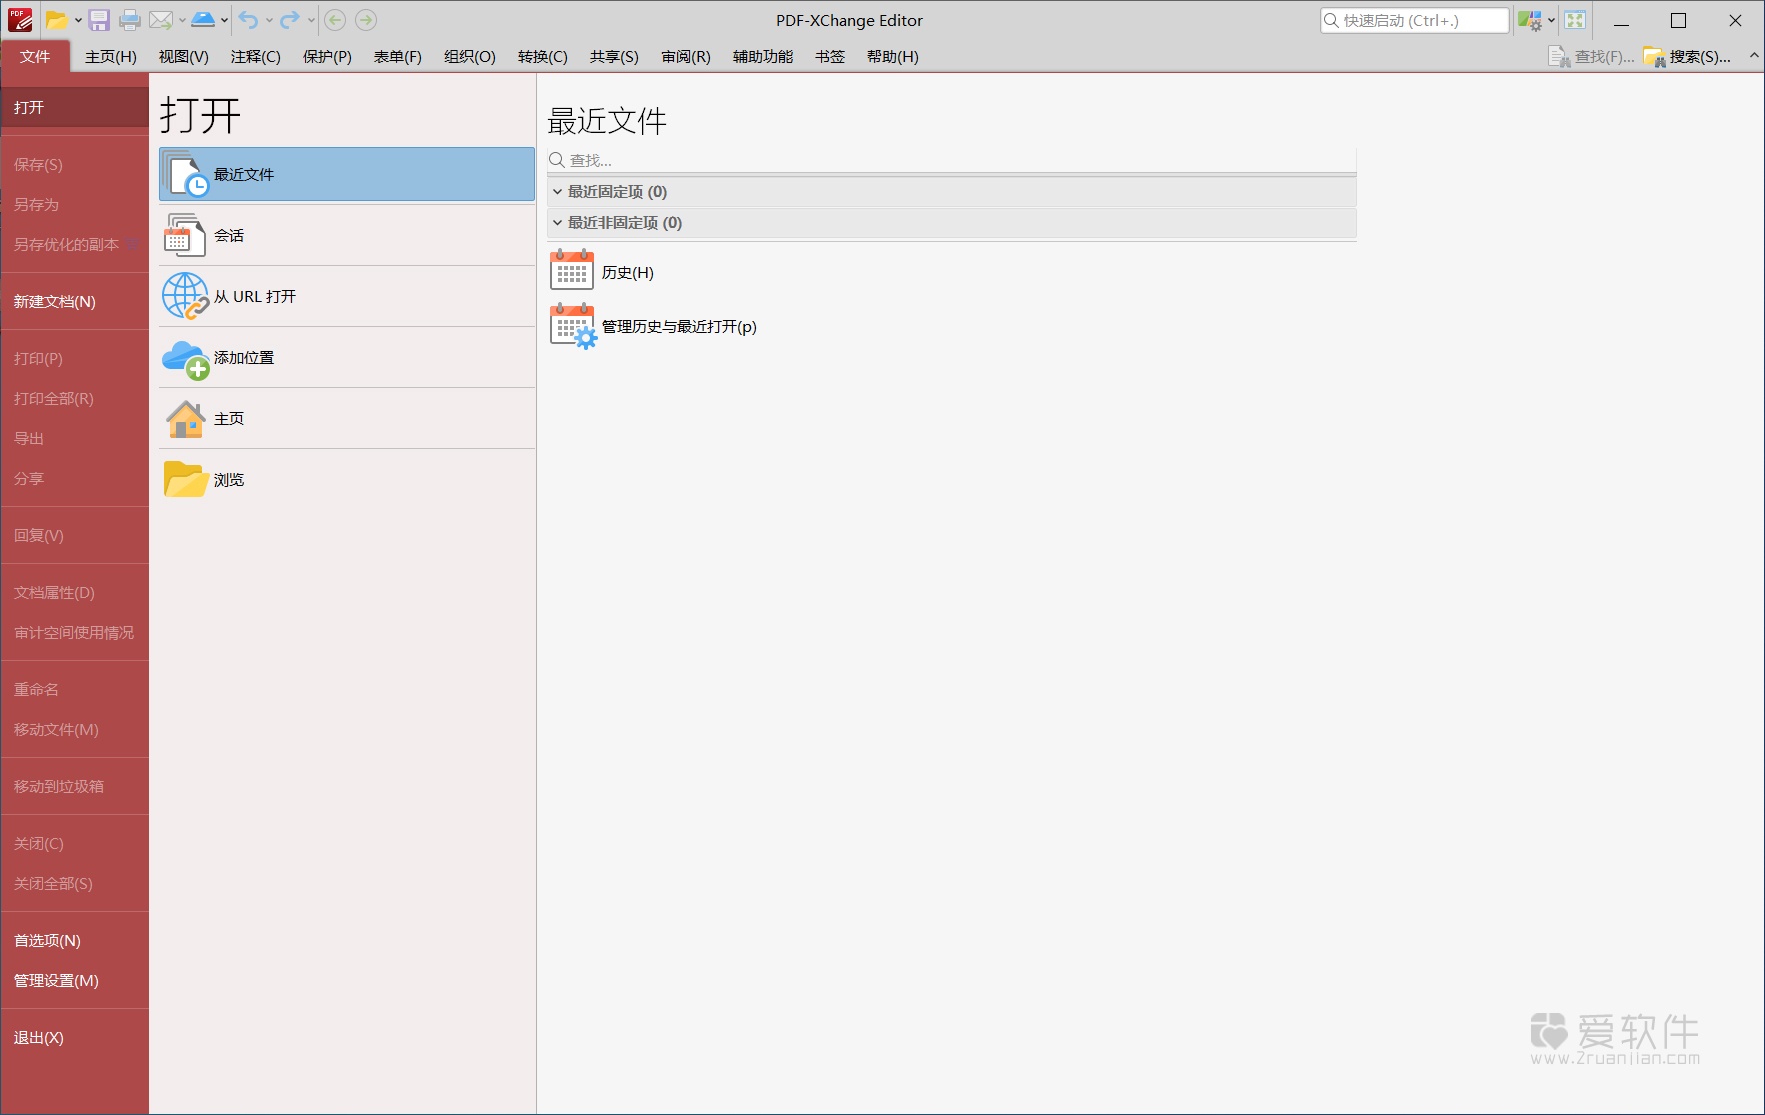This screenshot has width=1765, height=1115.
Task: Click the save floppy disk icon
Action: pos(99,20)
